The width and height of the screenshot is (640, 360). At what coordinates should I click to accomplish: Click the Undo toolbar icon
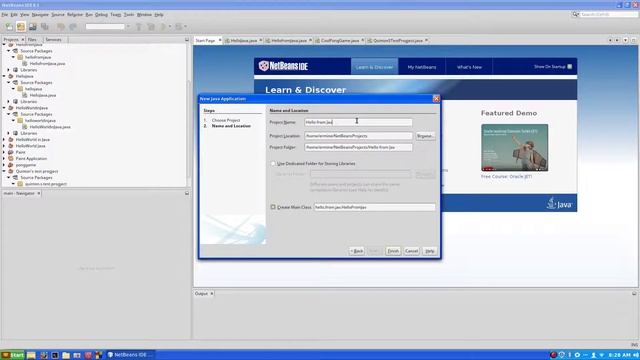tap(61, 27)
